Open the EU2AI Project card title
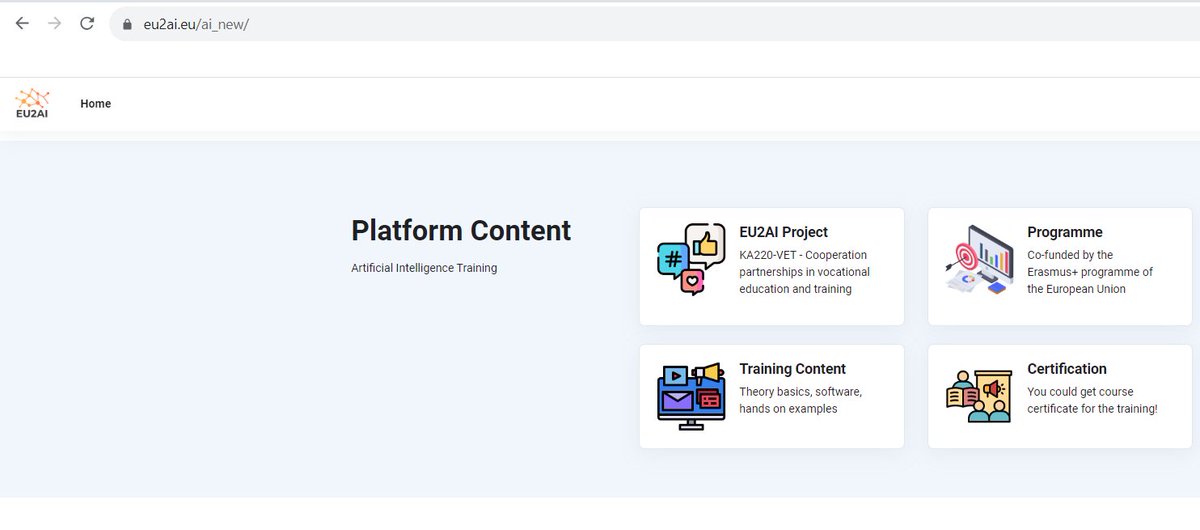This screenshot has width=1200, height=530. (x=784, y=232)
